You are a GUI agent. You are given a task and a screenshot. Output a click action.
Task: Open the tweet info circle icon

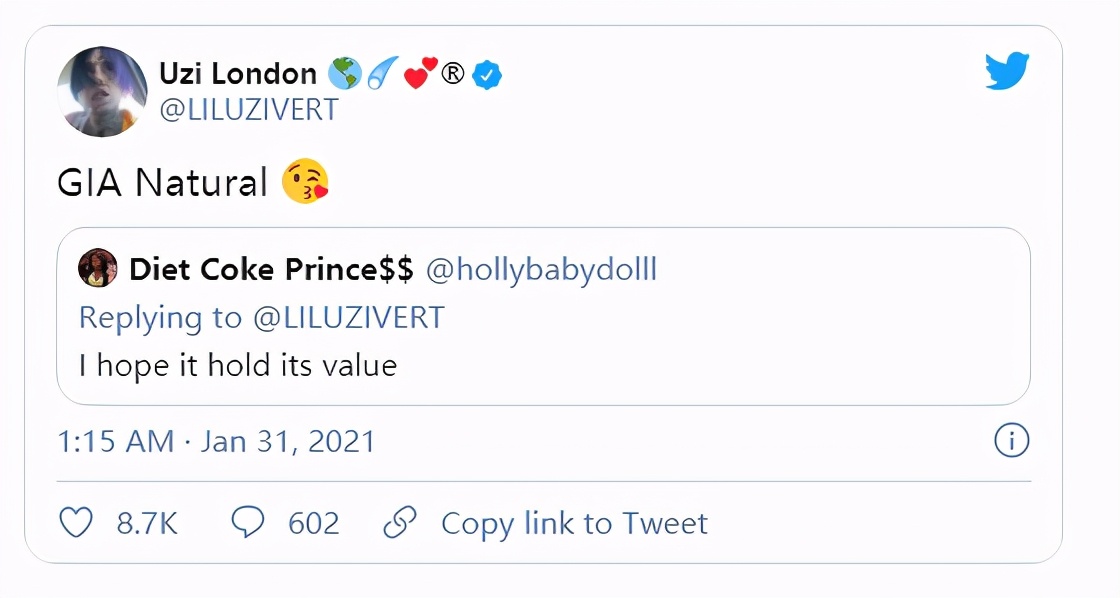click(1012, 441)
